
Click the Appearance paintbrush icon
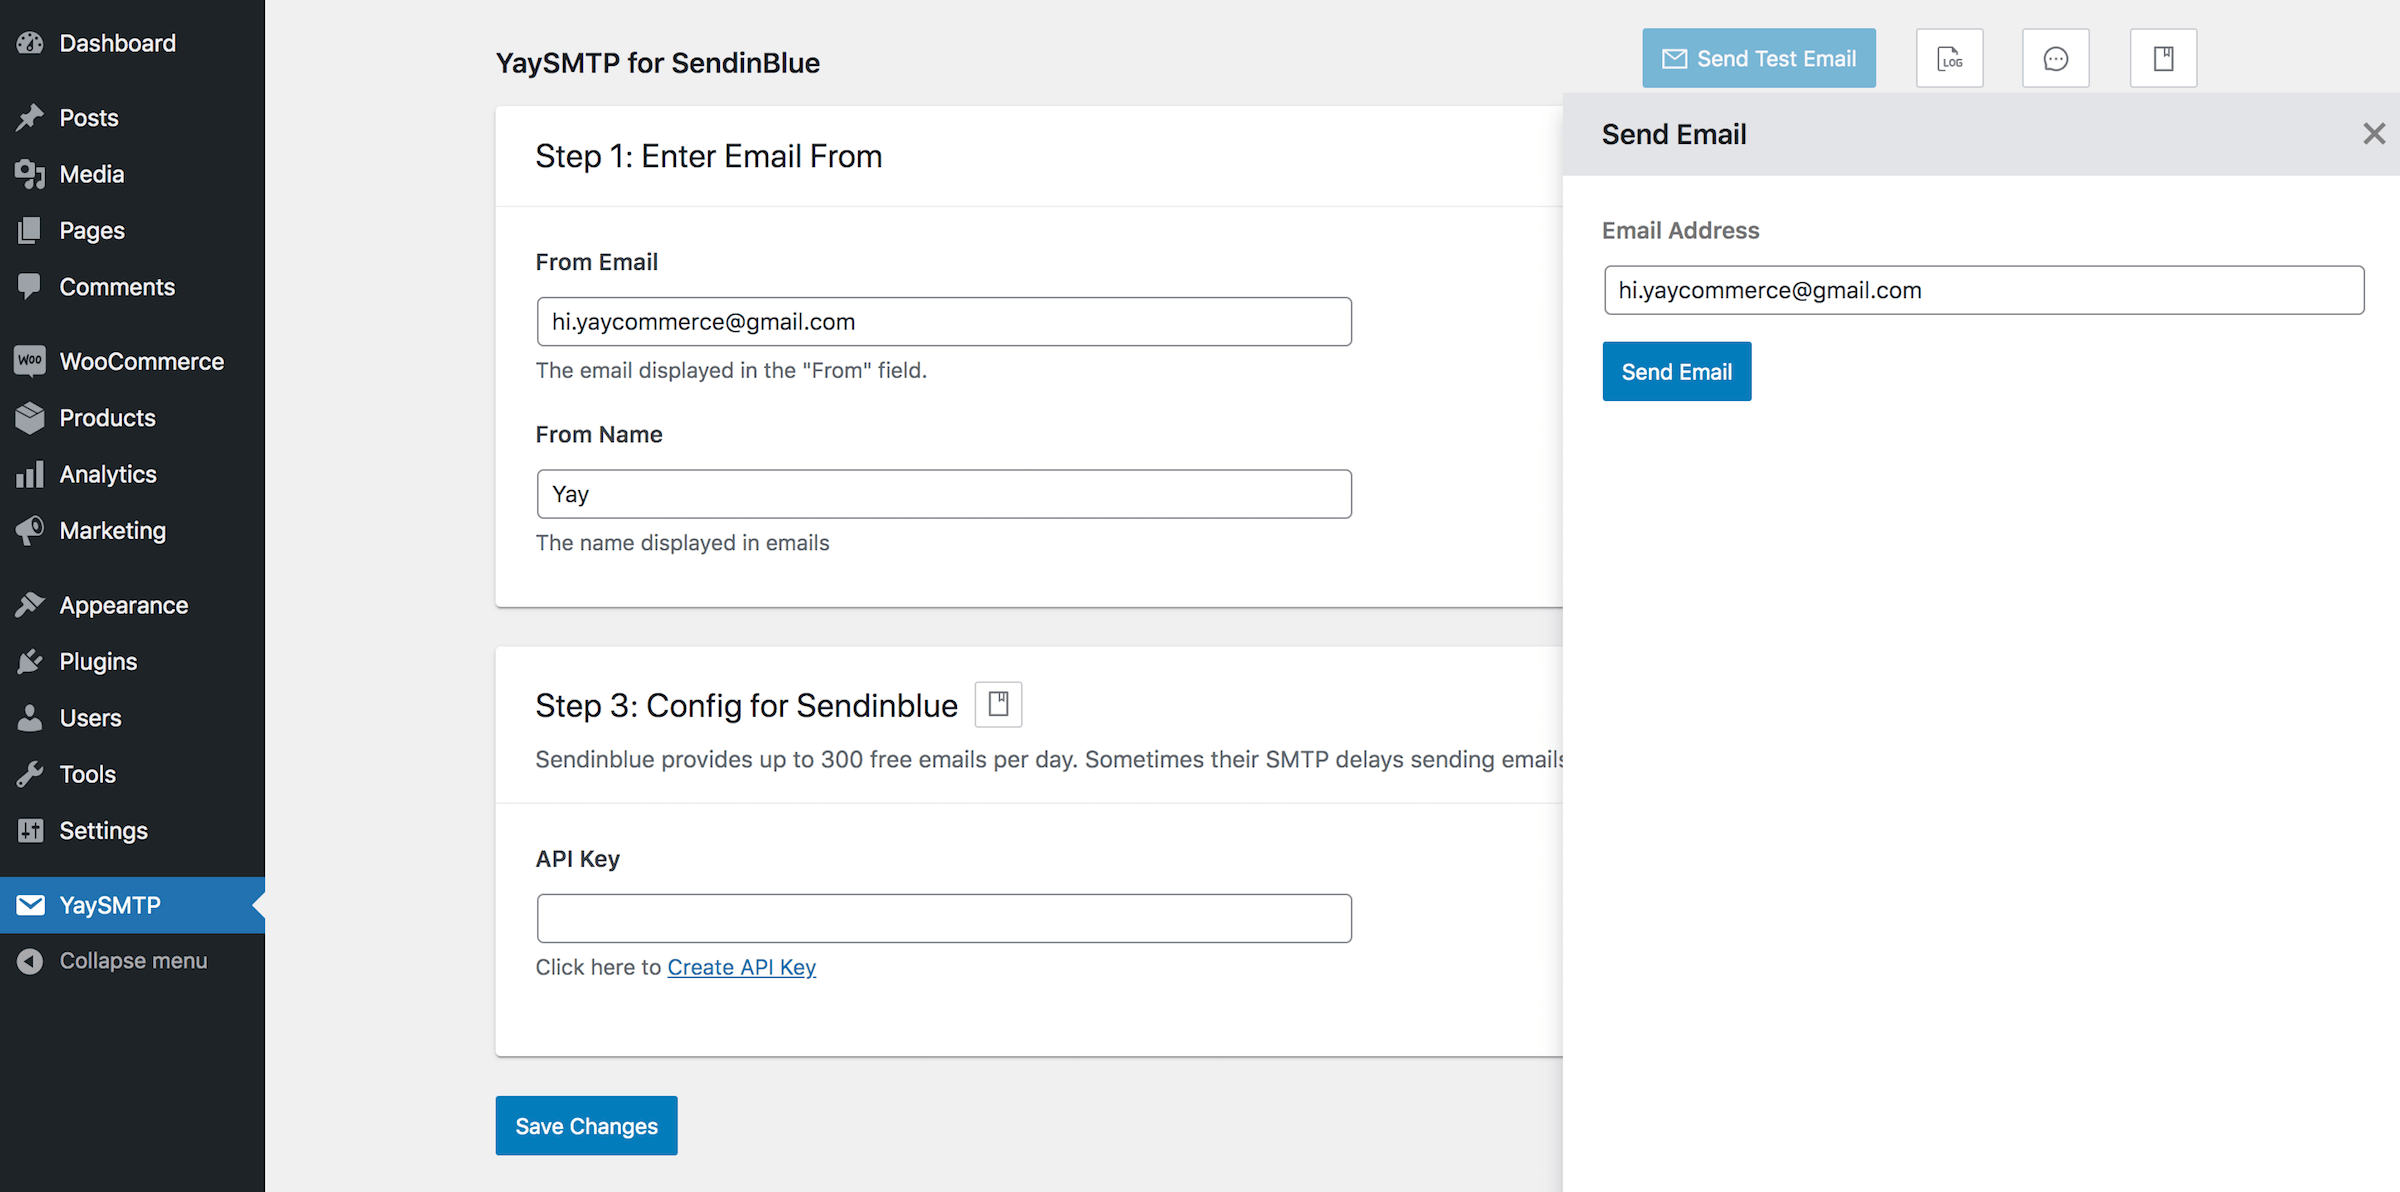point(30,605)
